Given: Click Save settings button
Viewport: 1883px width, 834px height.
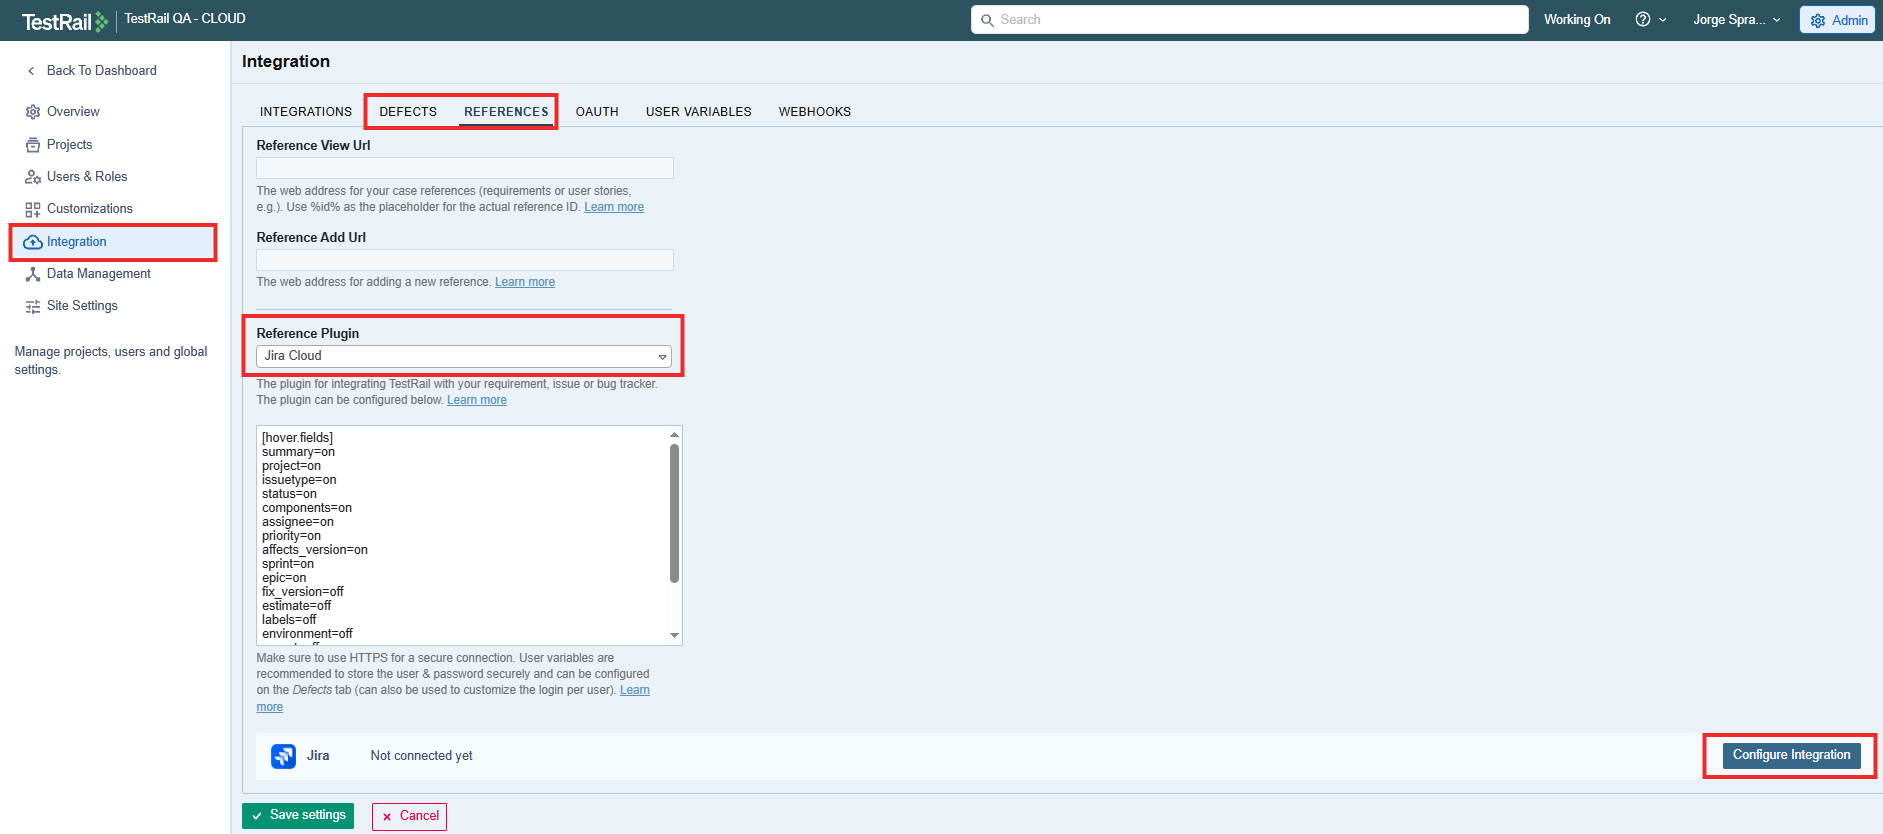Looking at the screenshot, I should click(x=298, y=816).
